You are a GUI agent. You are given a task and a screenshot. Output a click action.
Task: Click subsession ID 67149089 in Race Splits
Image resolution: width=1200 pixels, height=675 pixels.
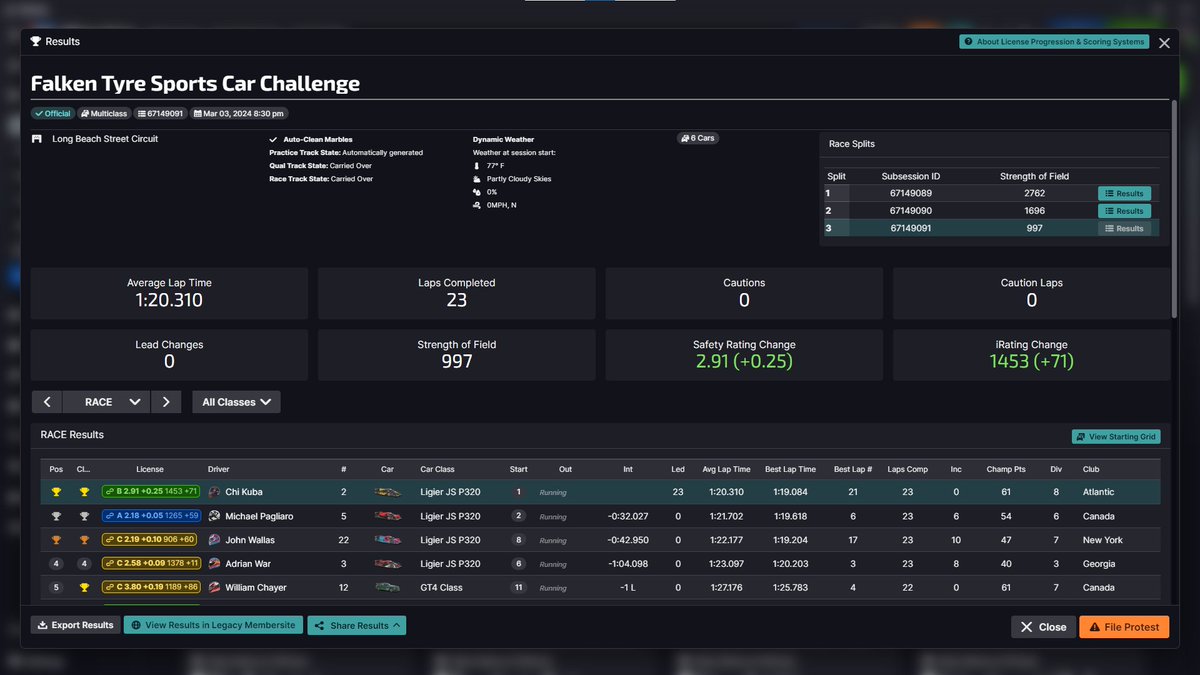click(x=910, y=194)
